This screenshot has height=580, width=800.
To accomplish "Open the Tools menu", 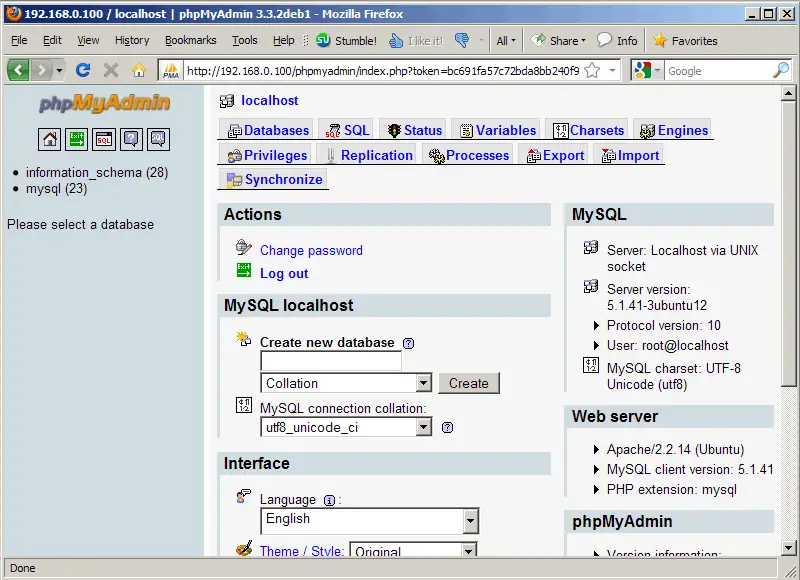I will click(x=245, y=40).
